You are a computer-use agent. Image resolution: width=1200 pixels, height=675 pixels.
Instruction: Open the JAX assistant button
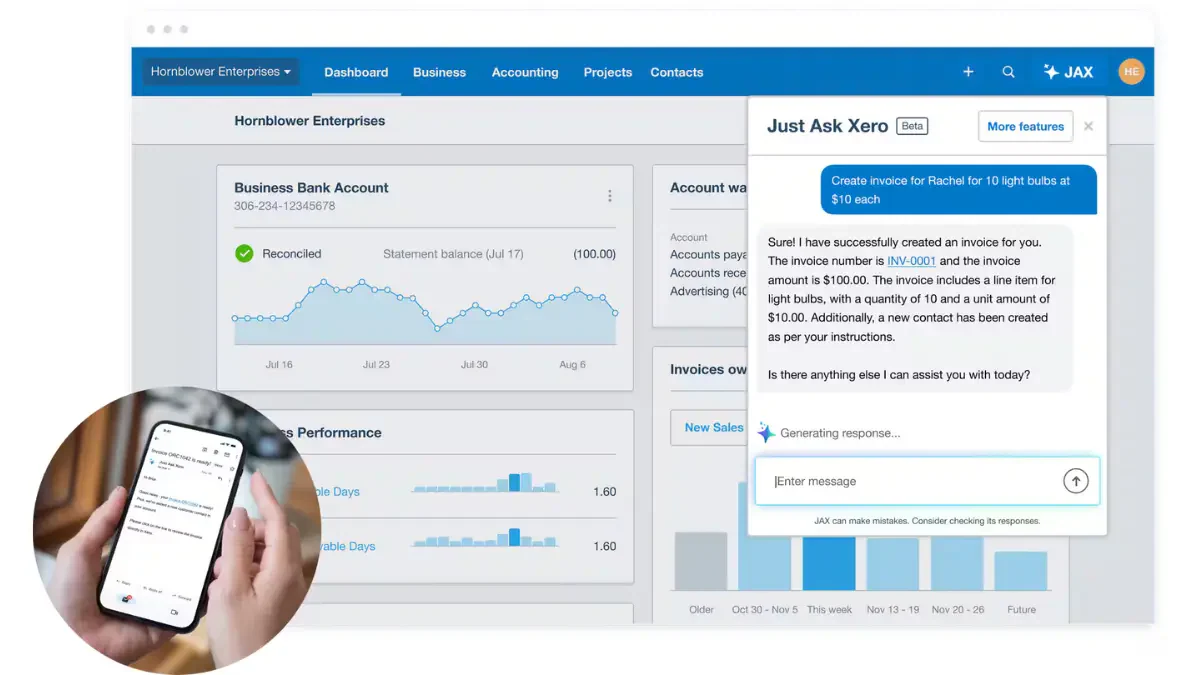[x=1068, y=72]
